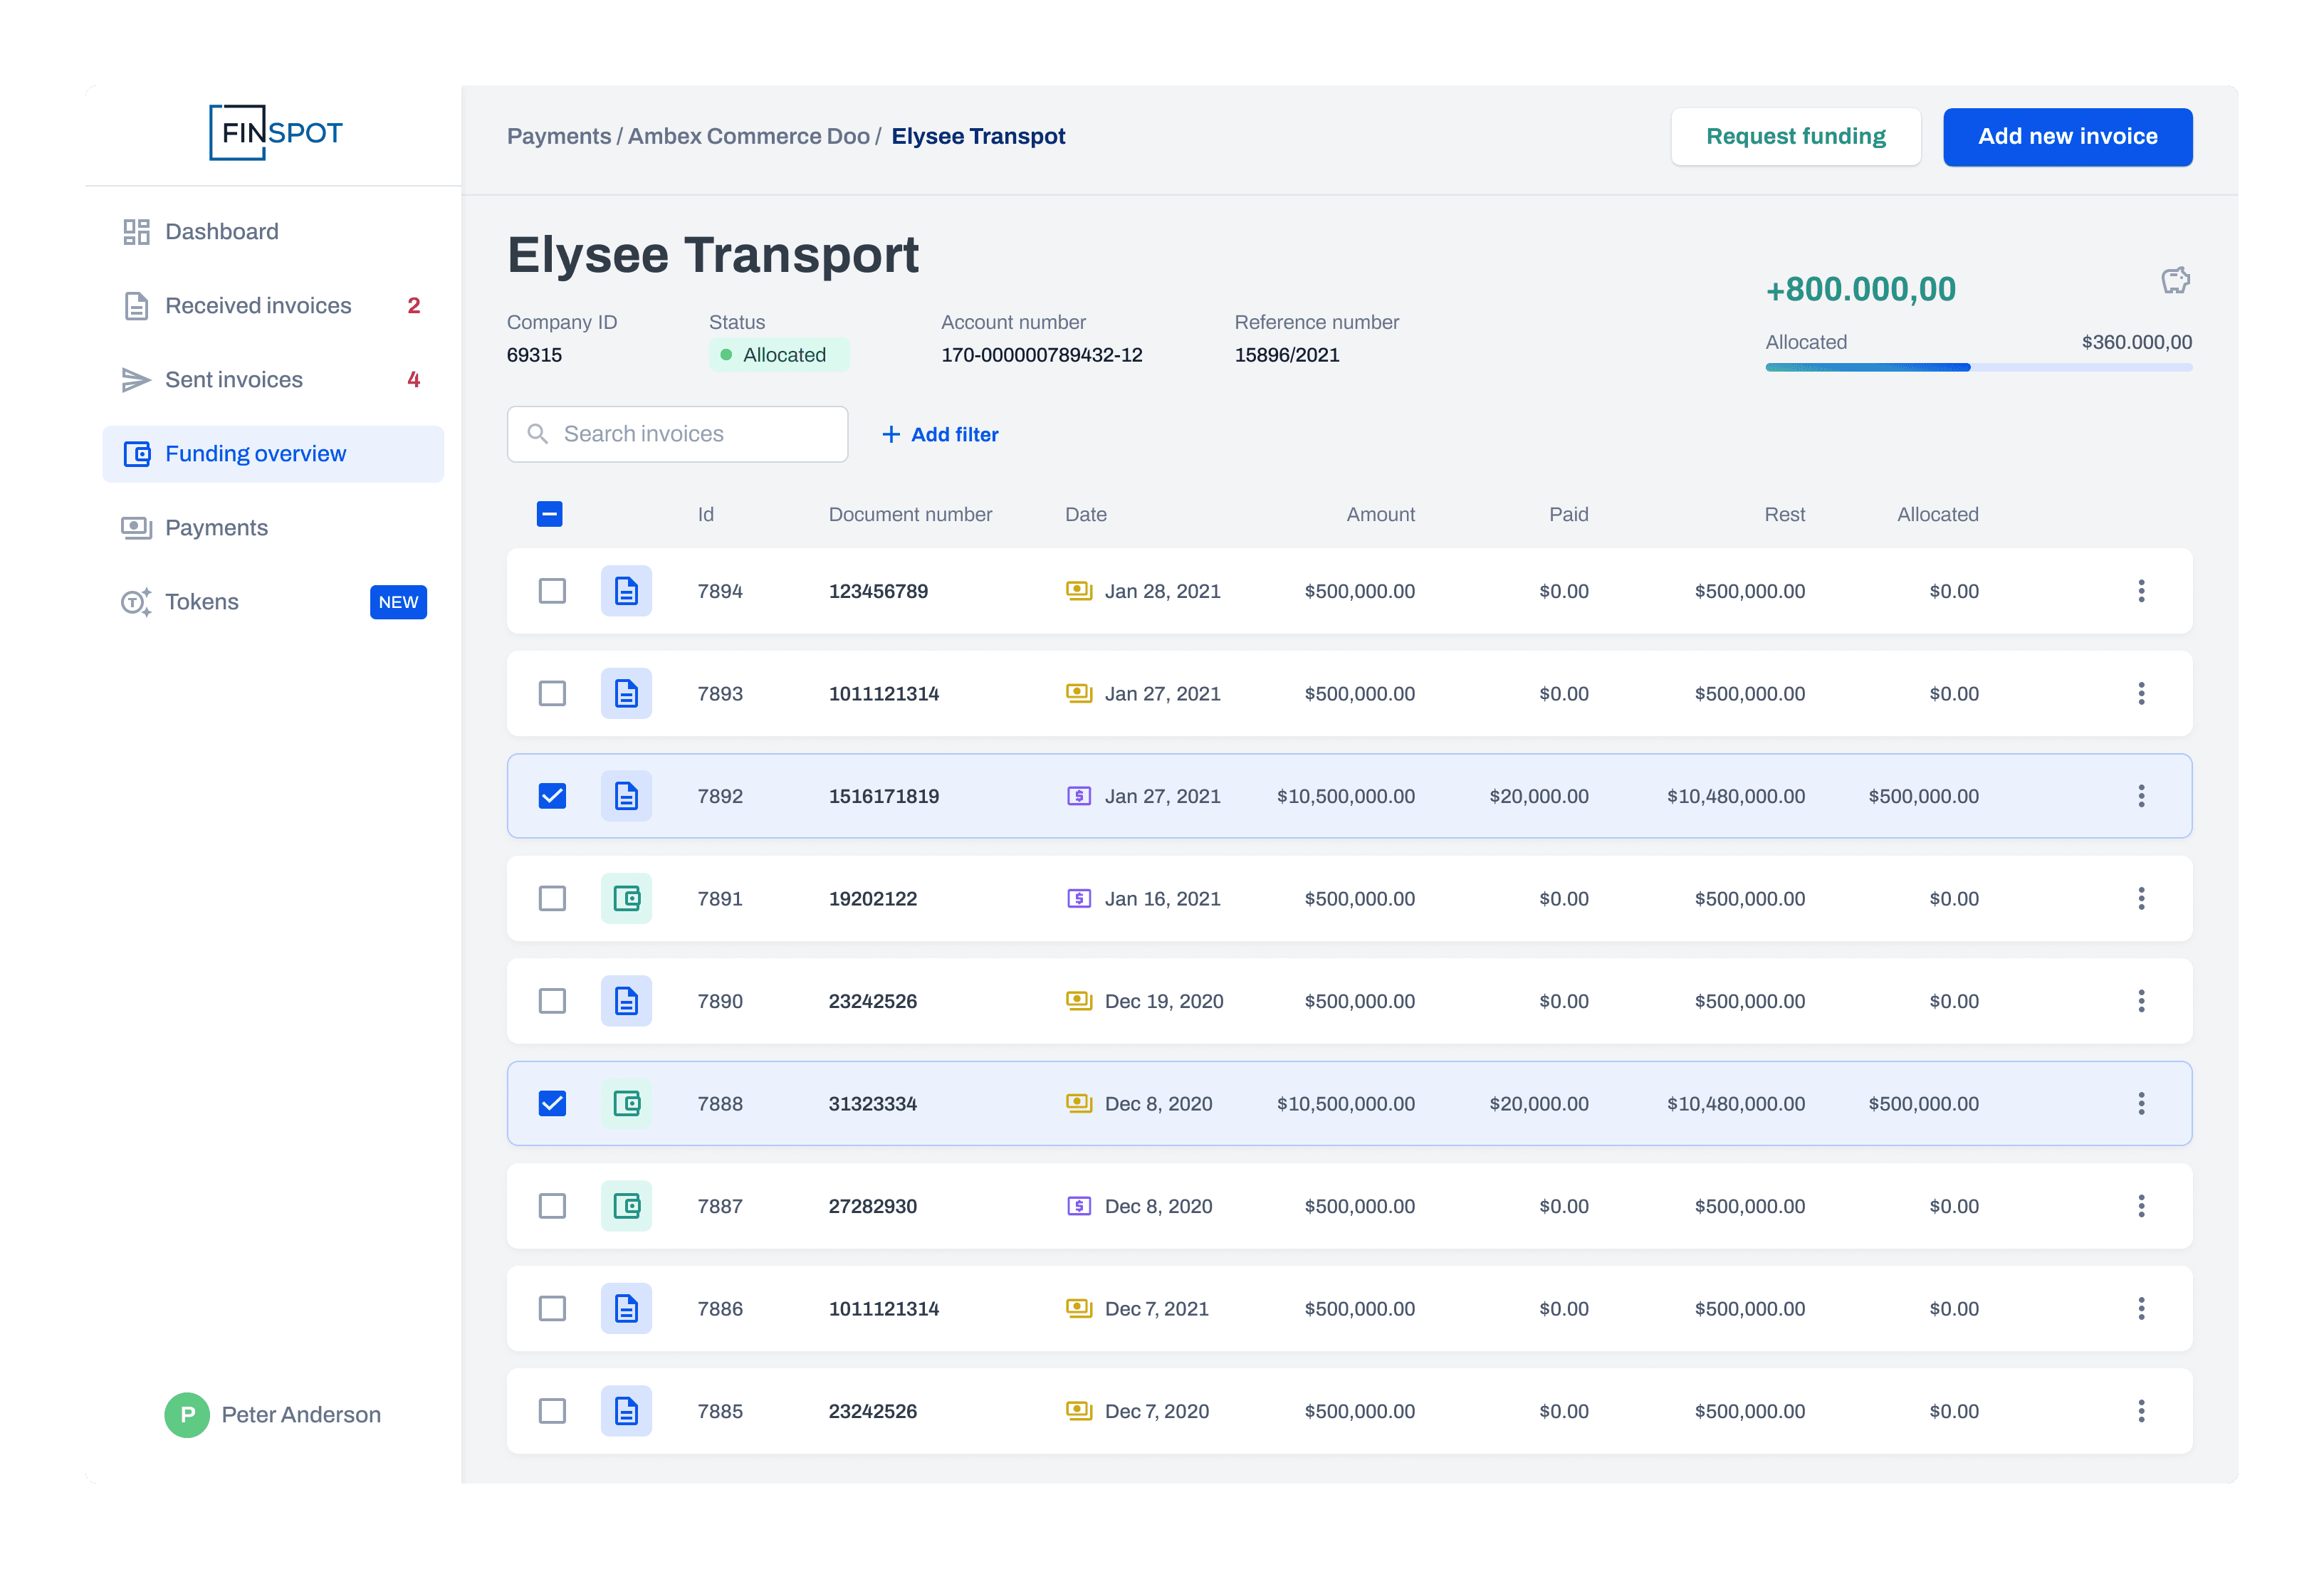The image size is (2324, 1569).
Task: Click the Allocated progress bar
Action: click(x=1978, y=367)
